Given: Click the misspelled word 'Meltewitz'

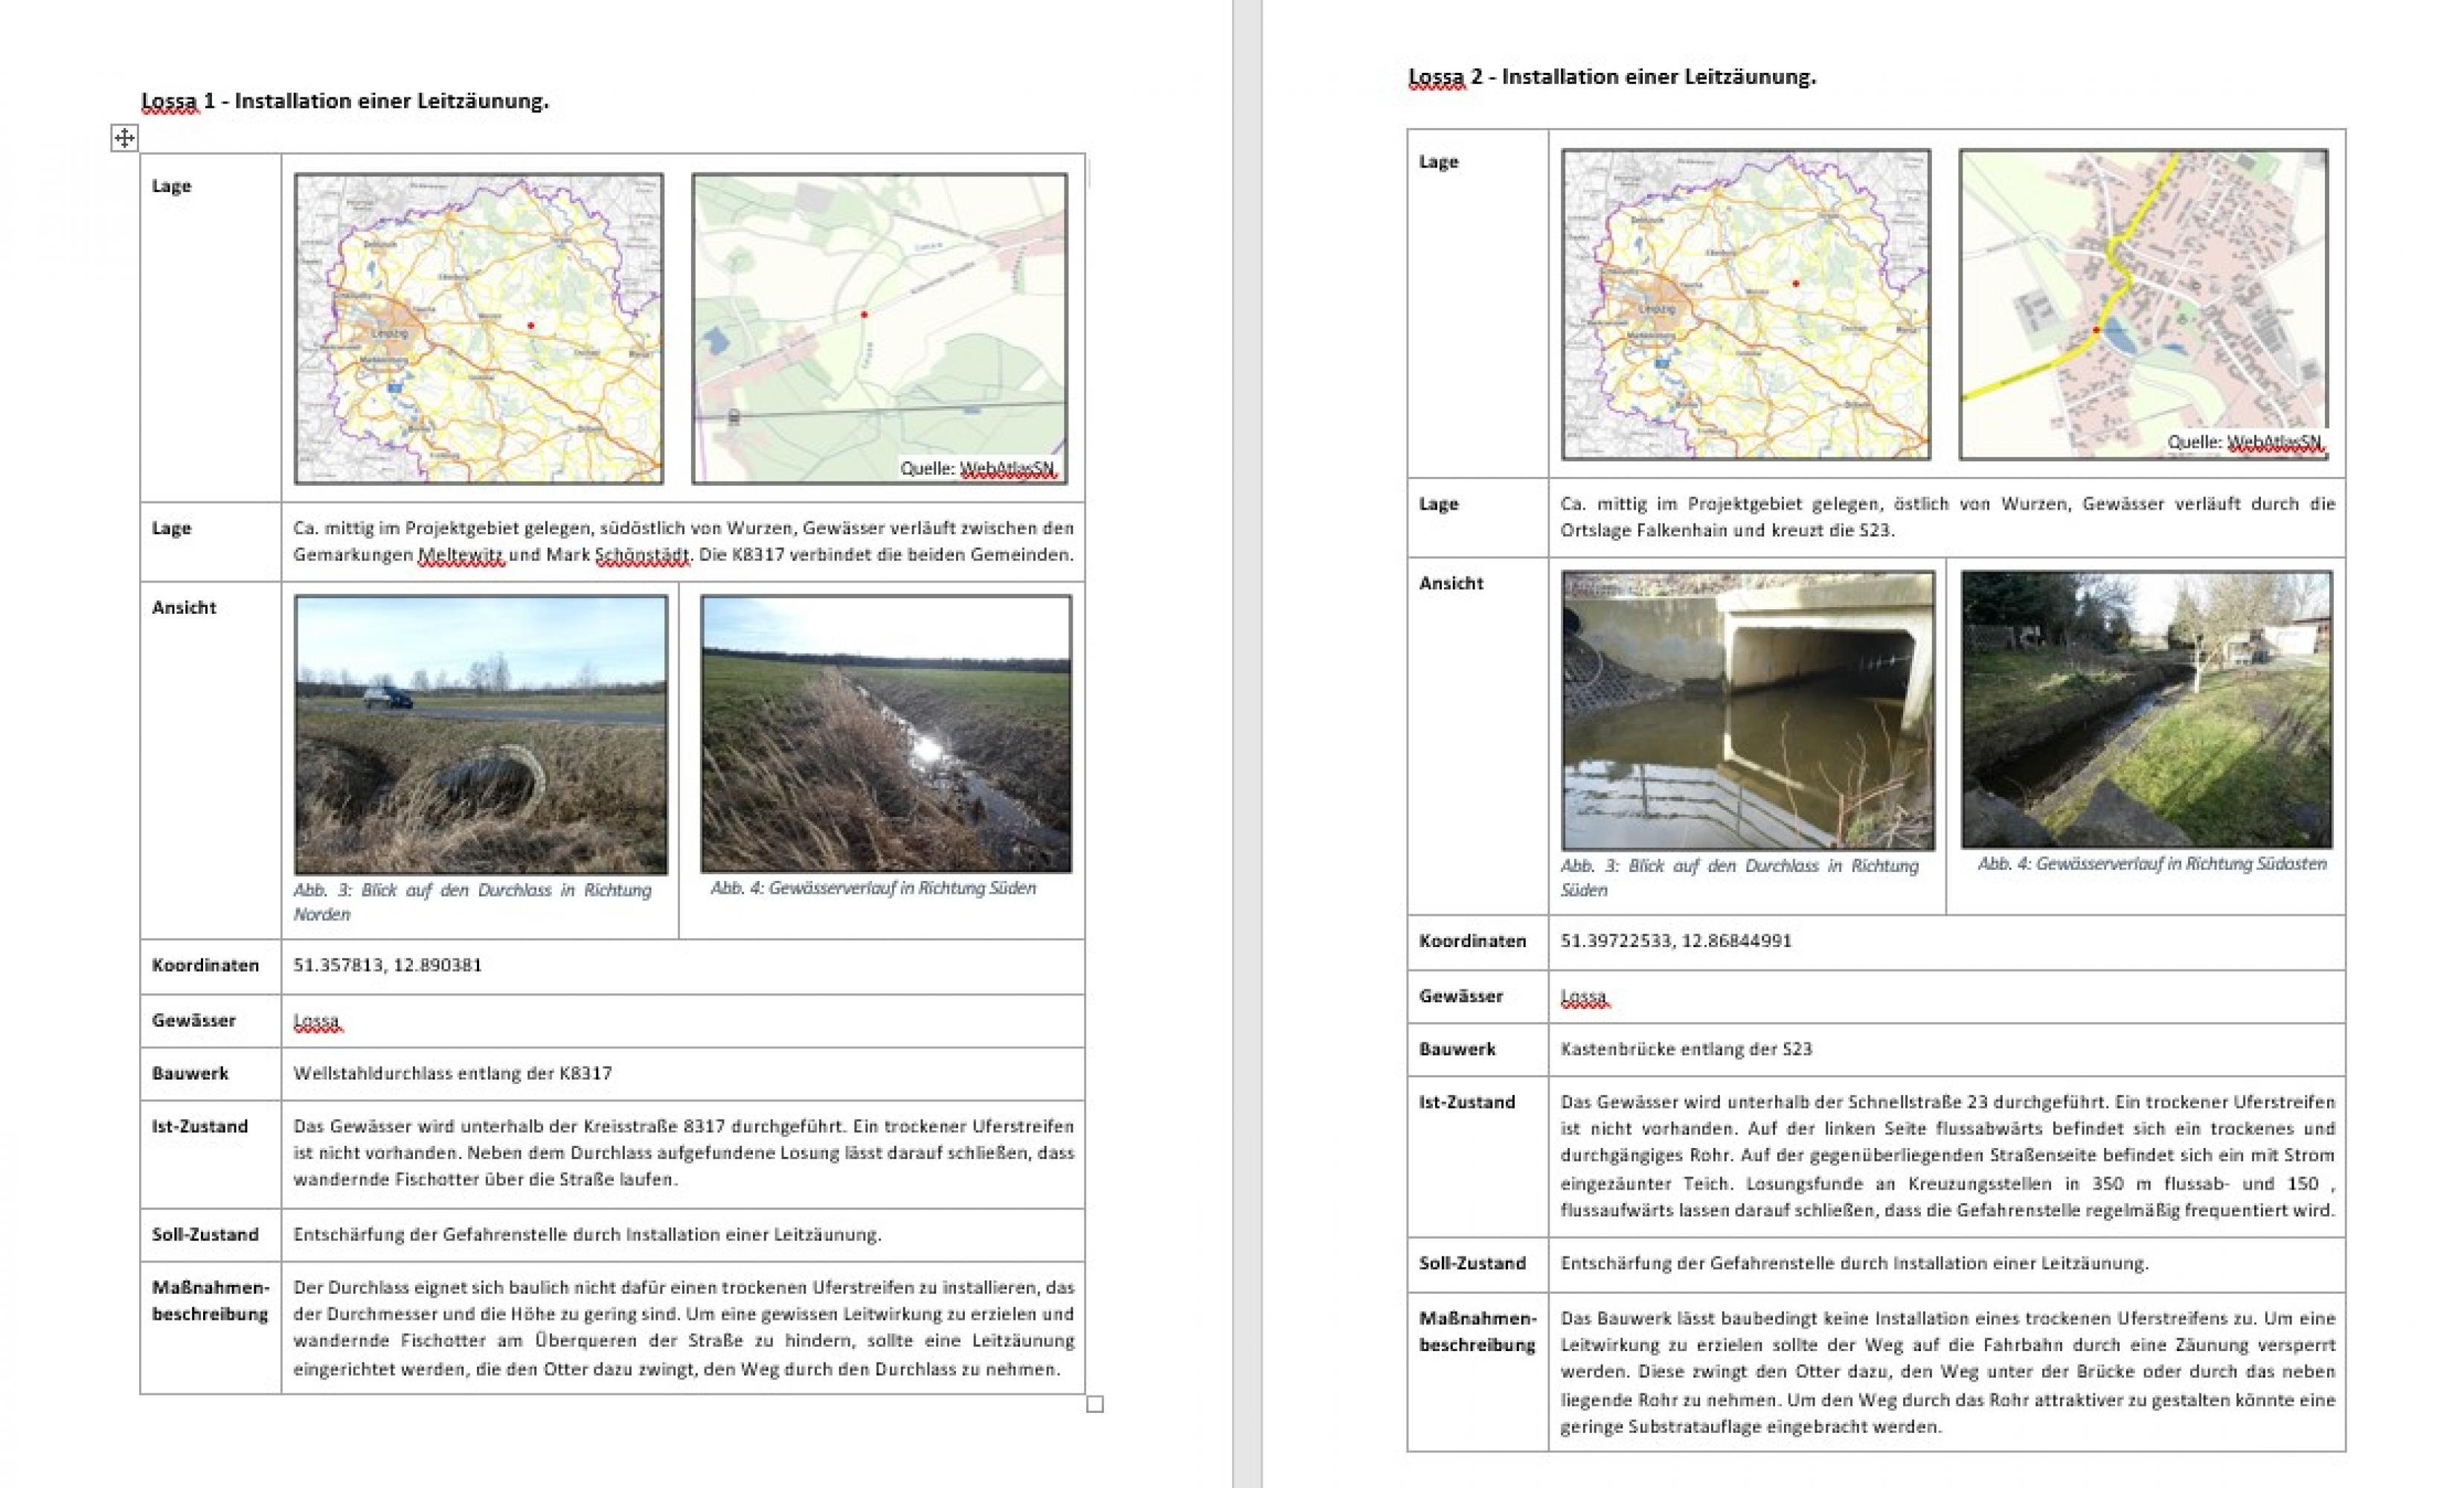Looking at the screenshot, I should pos(461,555).
